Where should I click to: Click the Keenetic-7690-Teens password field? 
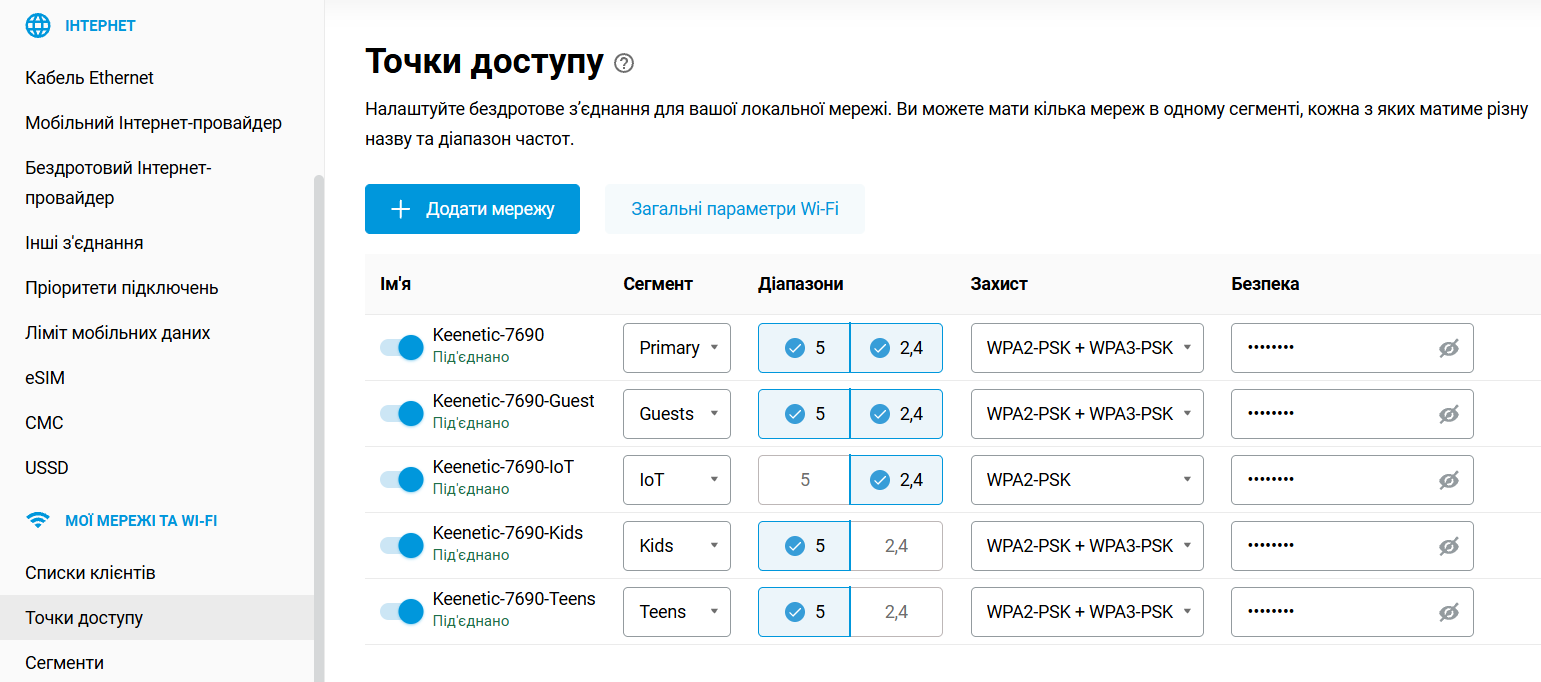coord(1352,612)
